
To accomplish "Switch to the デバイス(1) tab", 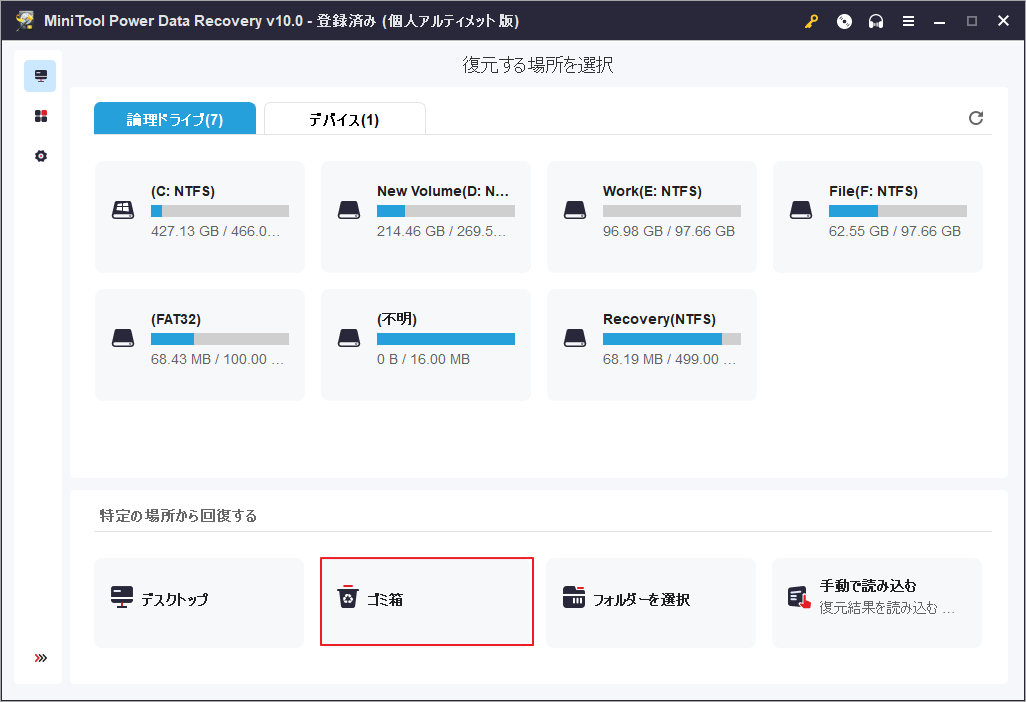I will [x=344, y=119].
